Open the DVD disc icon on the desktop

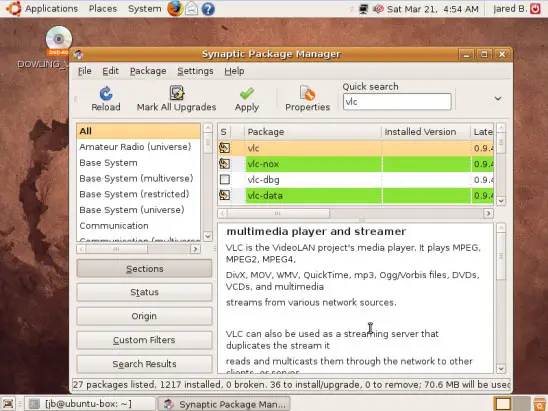click(59, 40)
